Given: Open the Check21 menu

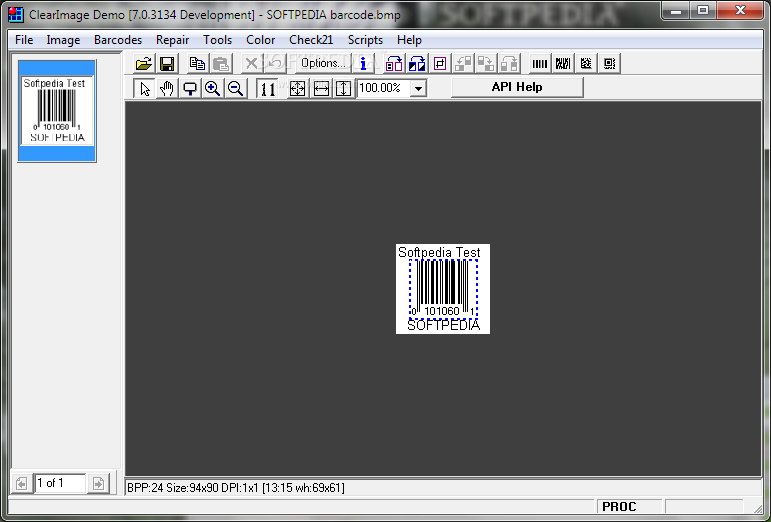Looking at the screenshot, I should coord(311,40).
